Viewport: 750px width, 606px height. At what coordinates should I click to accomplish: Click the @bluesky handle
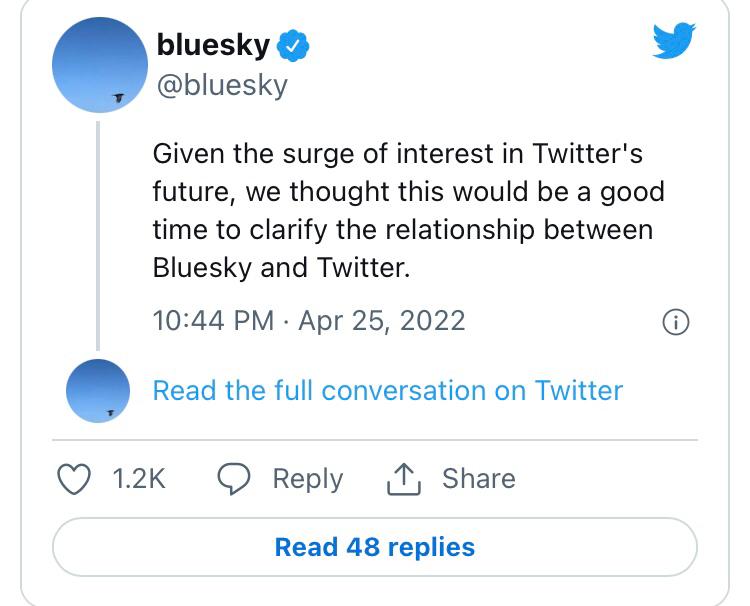222,85
